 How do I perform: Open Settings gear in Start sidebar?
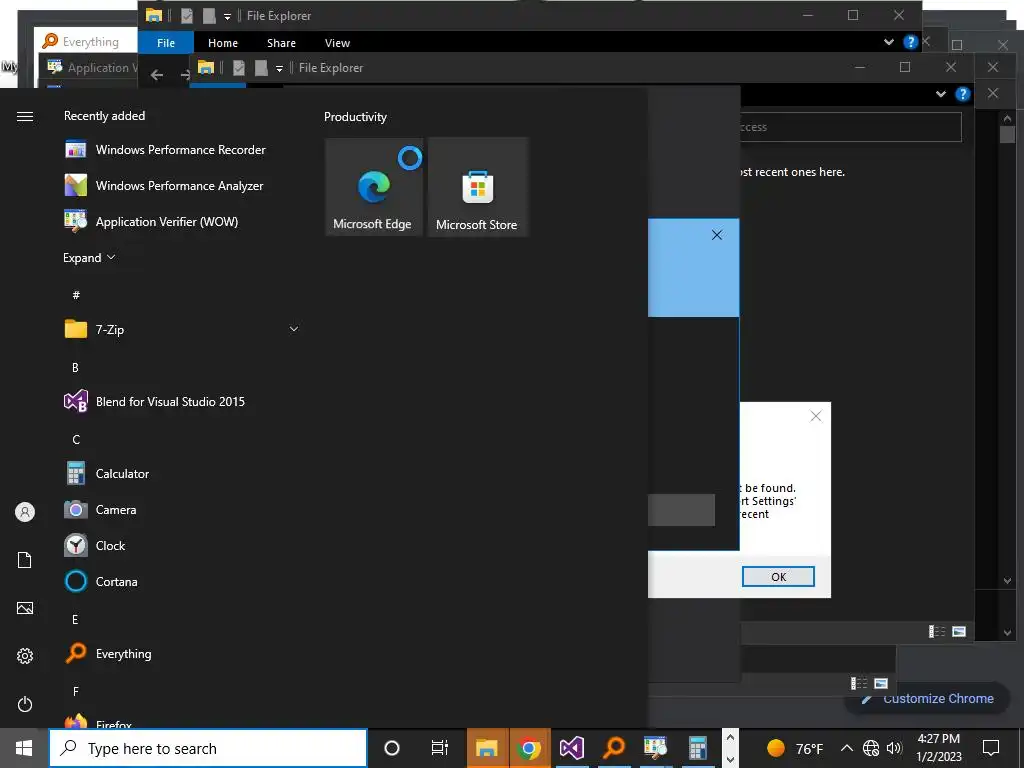pyautogui.click(x=25, y=656)
